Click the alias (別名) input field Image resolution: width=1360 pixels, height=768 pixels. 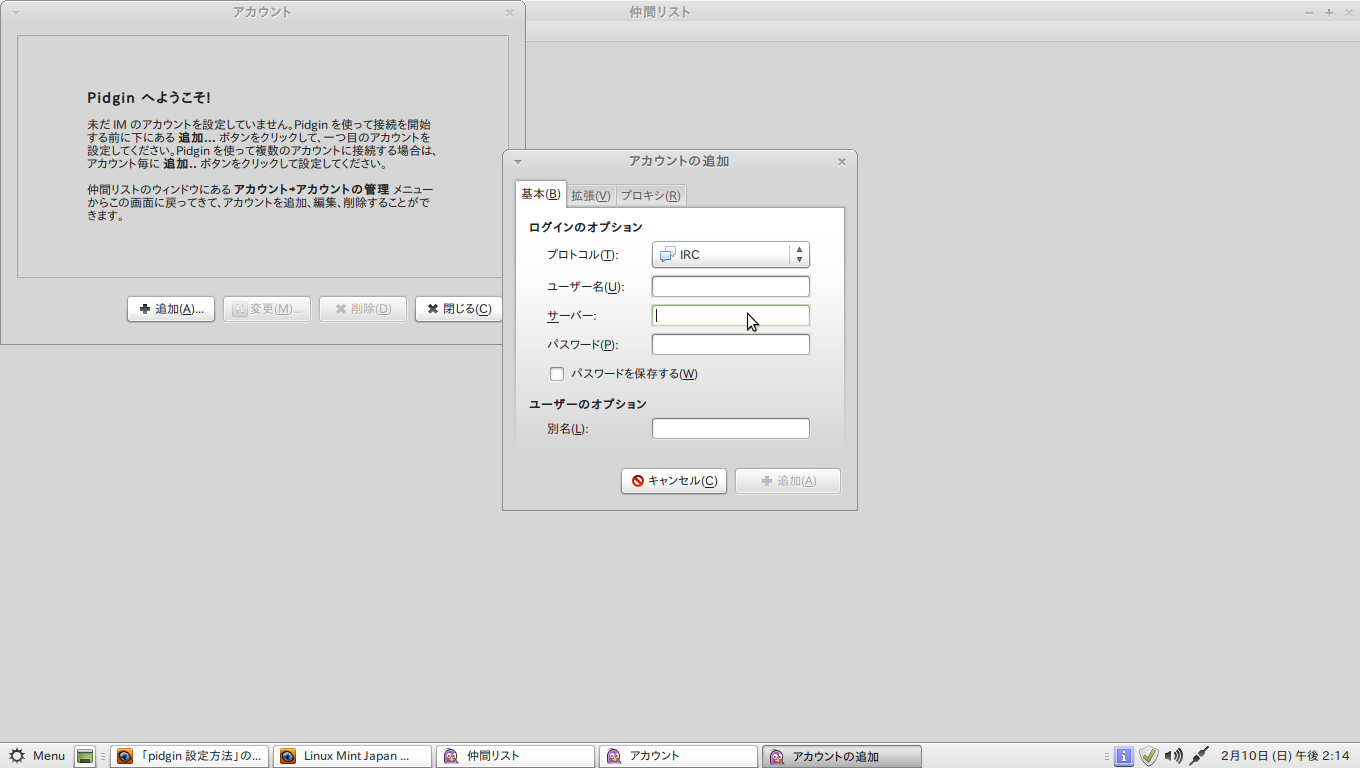tap(730, 429)
